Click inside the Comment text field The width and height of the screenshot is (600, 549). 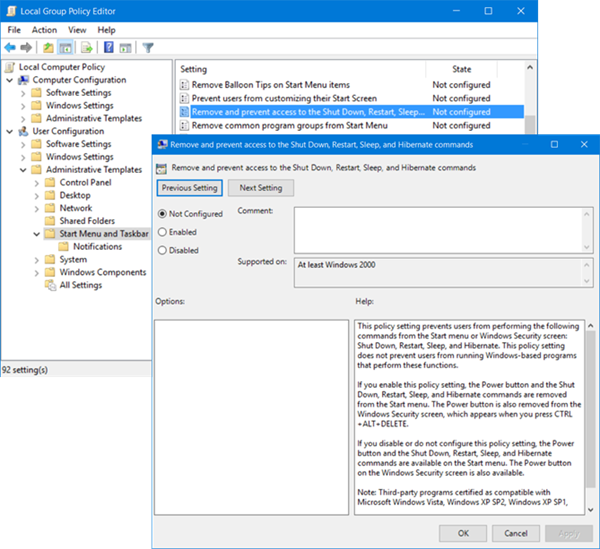click(x=439, y=230)
